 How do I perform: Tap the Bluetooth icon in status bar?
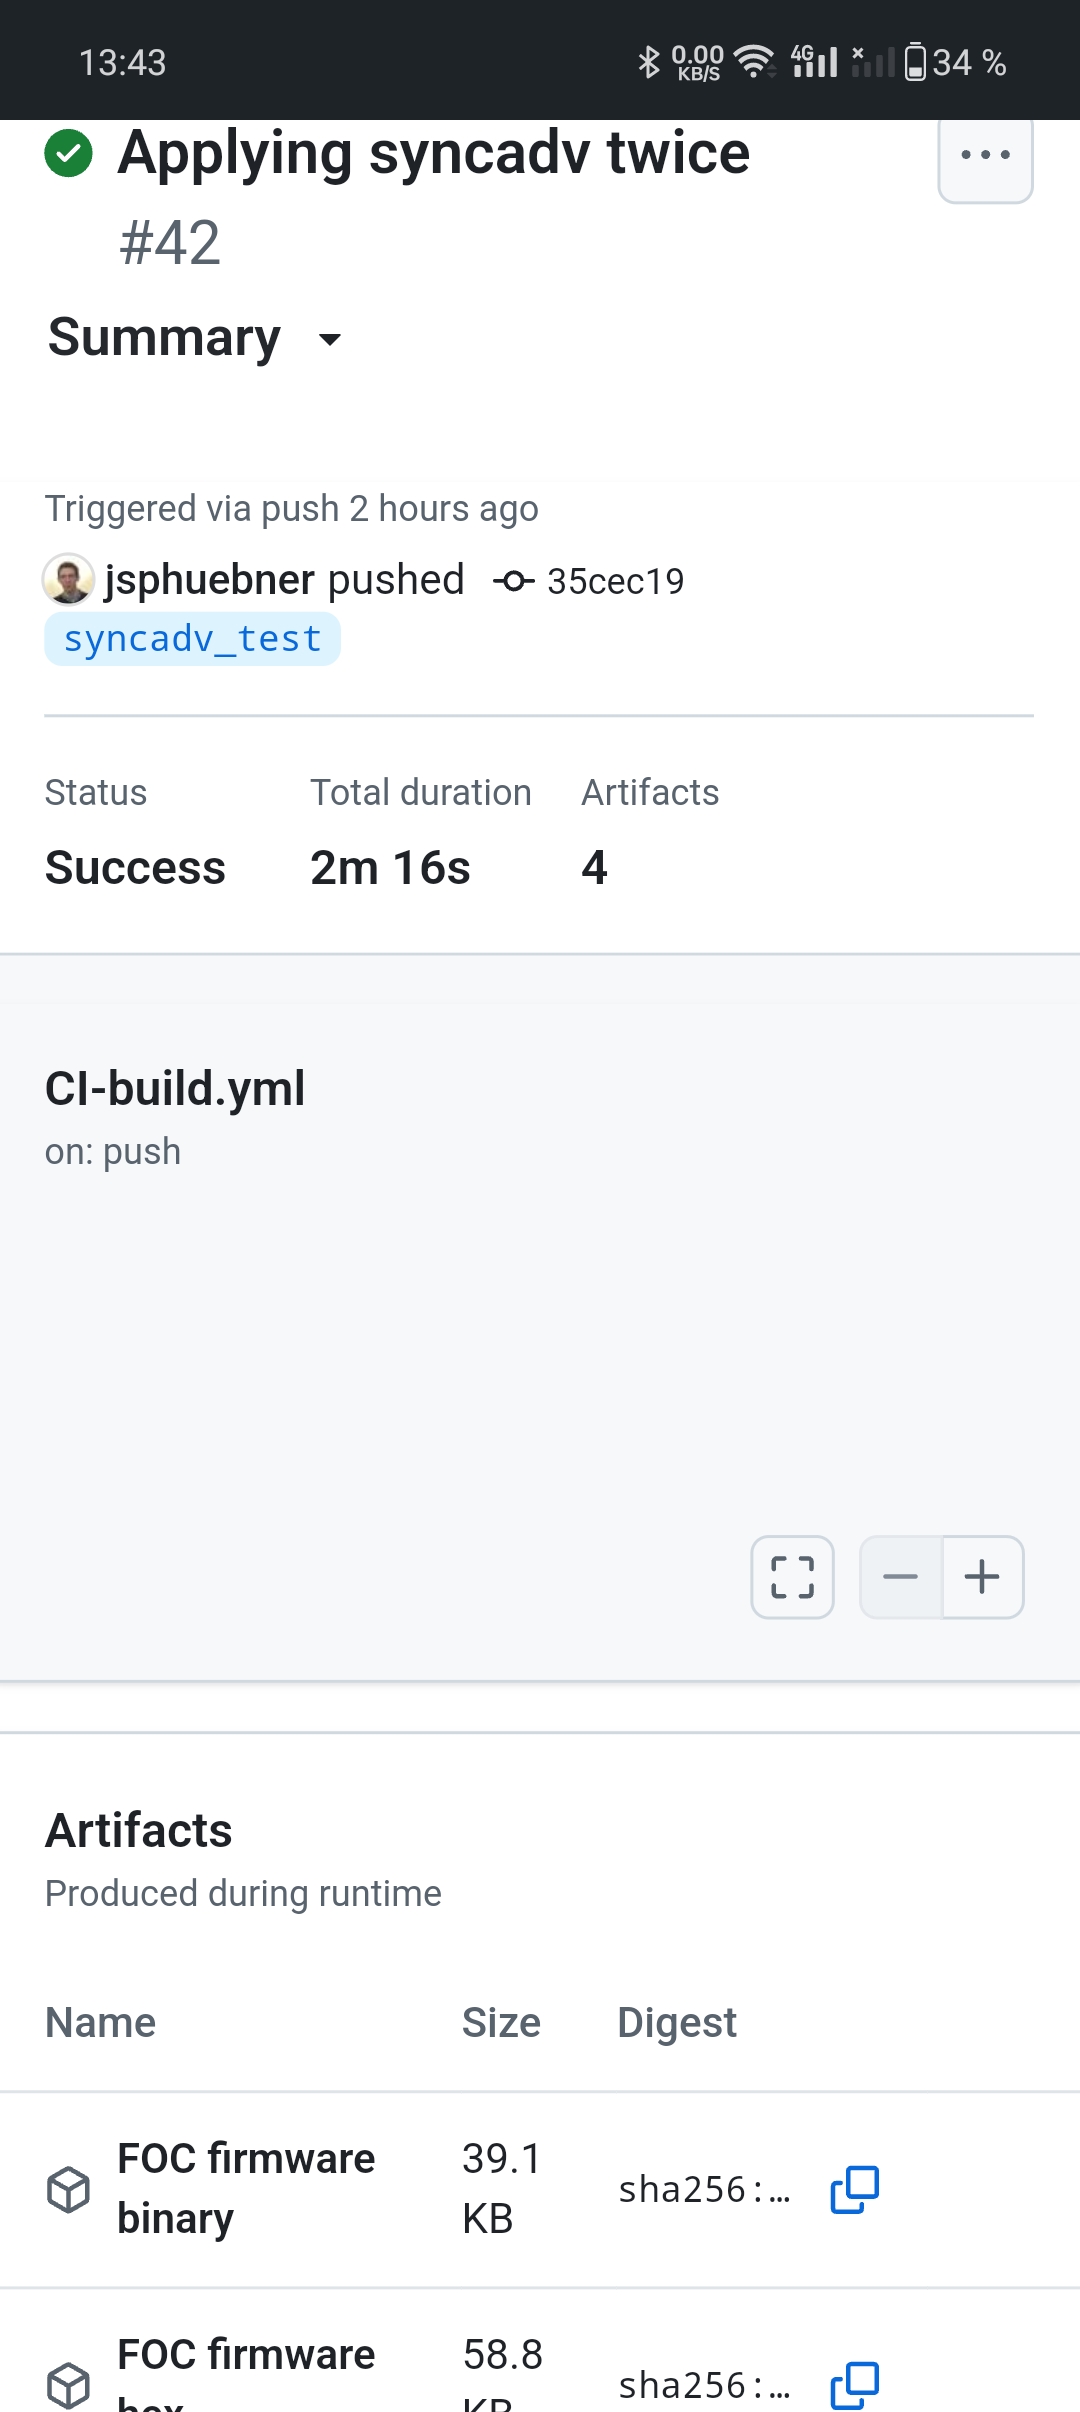[x=649, y=62]
